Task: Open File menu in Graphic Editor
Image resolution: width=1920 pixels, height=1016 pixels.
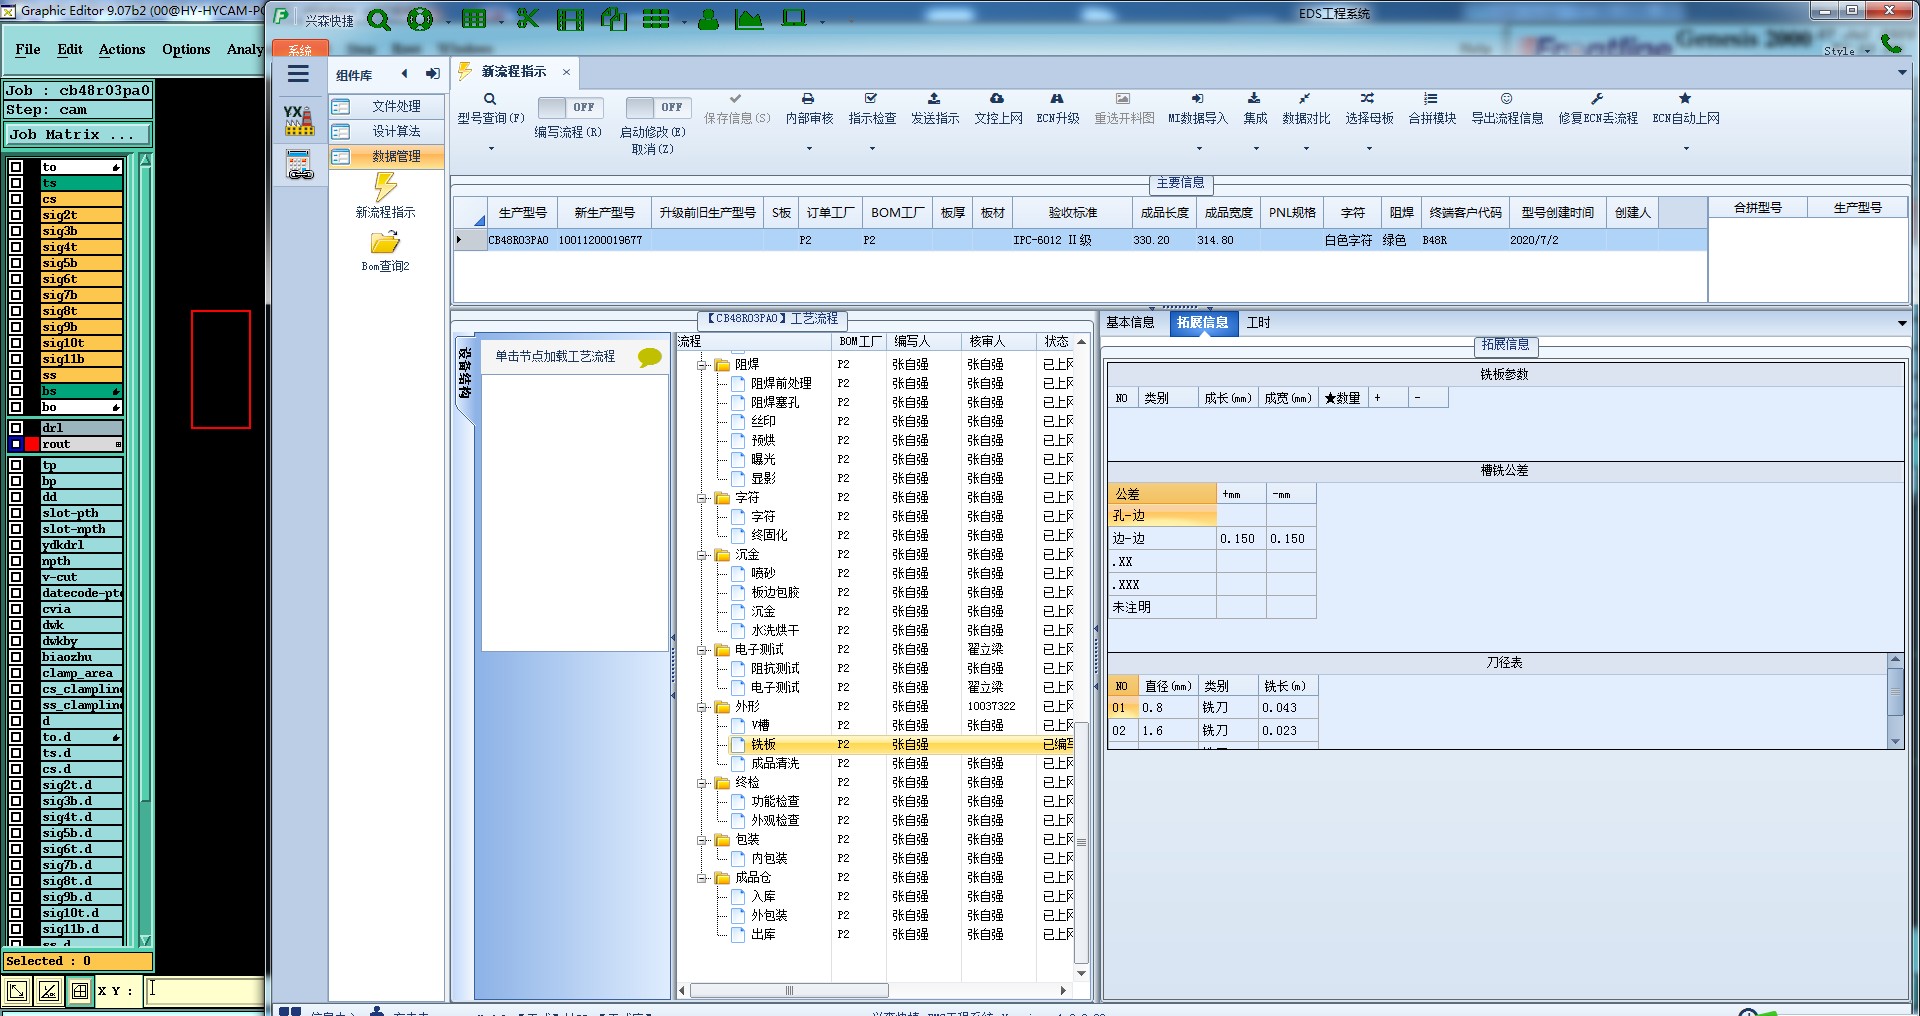Action: tap(28, 49)
